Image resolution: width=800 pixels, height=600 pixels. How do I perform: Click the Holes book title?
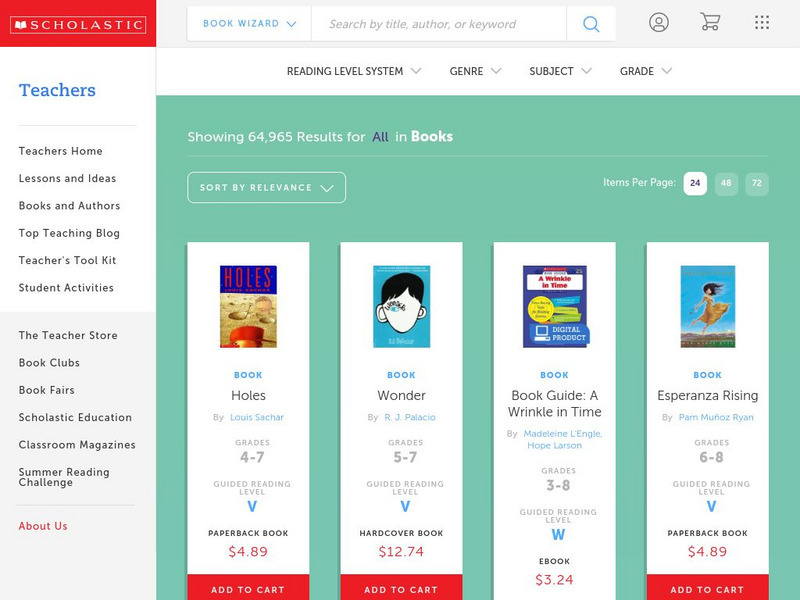(x=248, y=395)
